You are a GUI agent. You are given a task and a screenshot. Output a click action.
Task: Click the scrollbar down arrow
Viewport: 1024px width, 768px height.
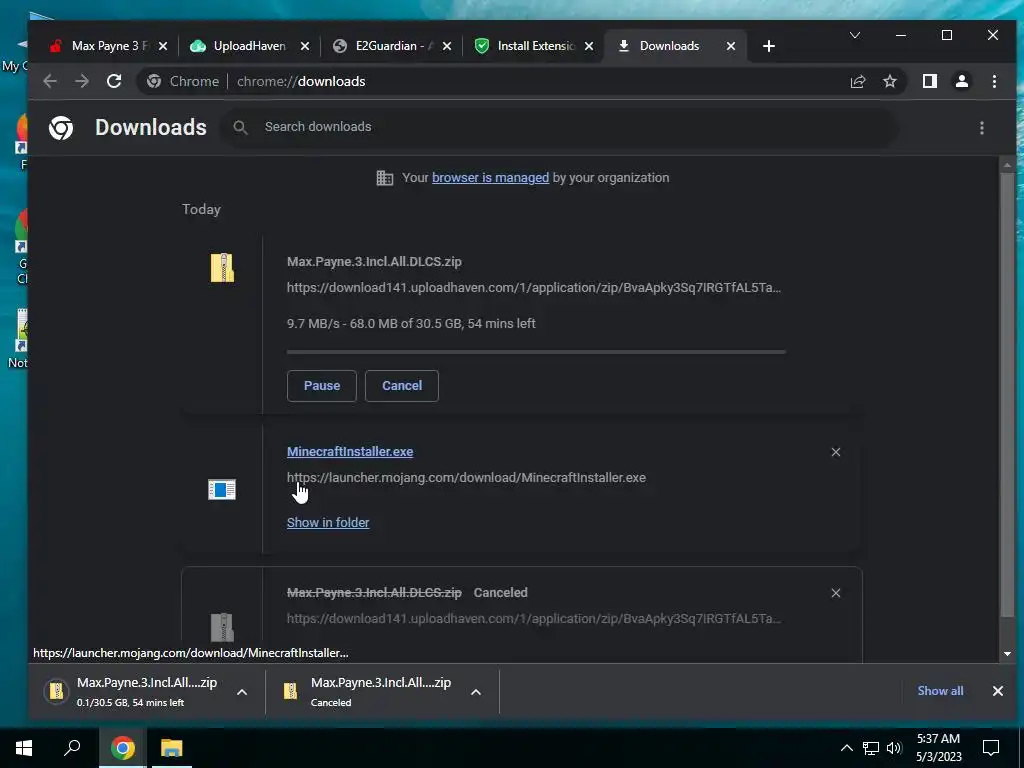[x=1007, y=654]
